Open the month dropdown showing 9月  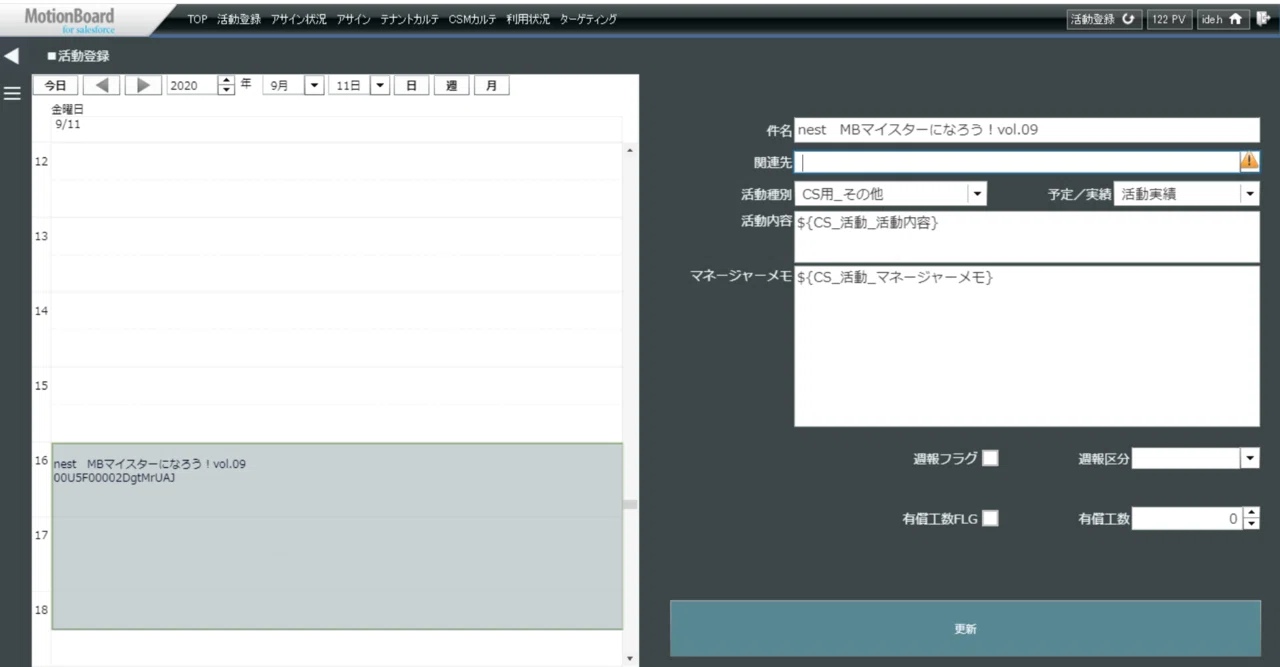click(x=314, y=86)
